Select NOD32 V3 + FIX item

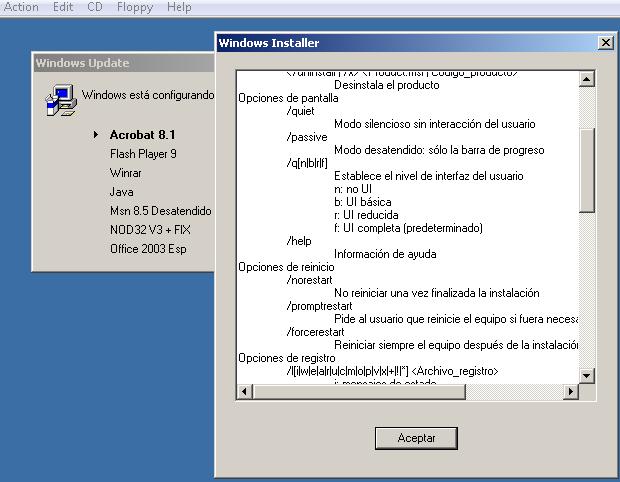point(150,230)
